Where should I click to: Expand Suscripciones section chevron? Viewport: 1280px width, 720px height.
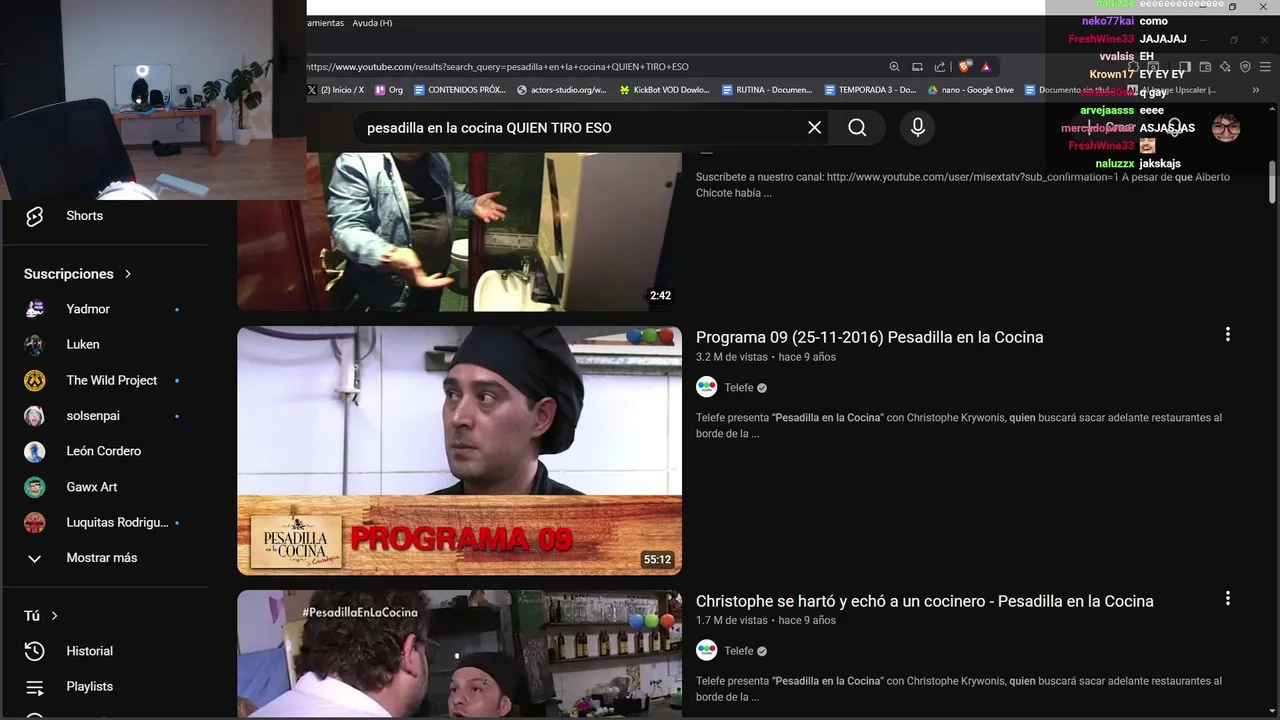click(128, 274)
